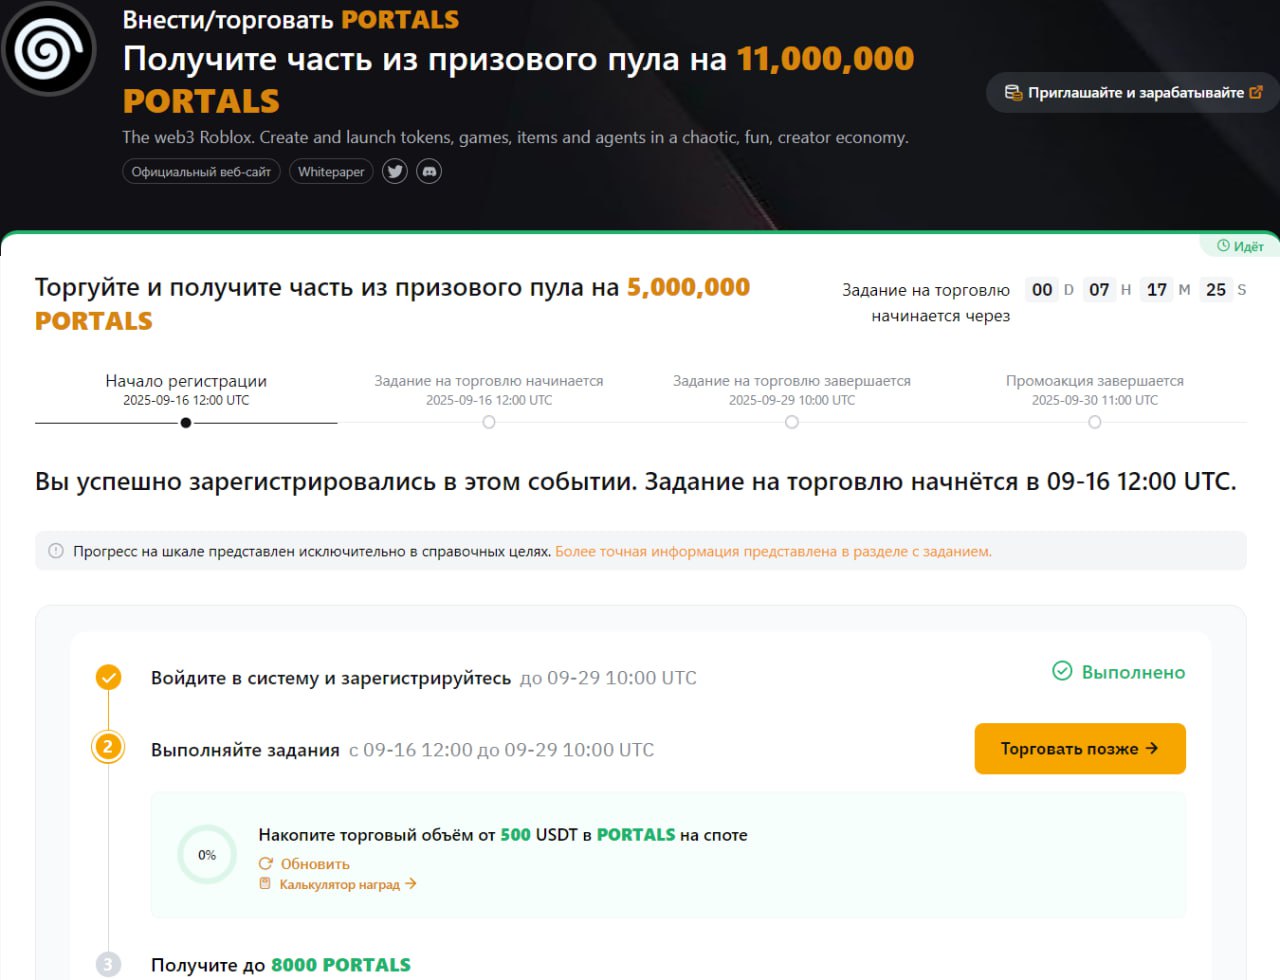Click the Получите до 8000 PORTALS text
Viewport: 1280px width, 980px height.
281,965
